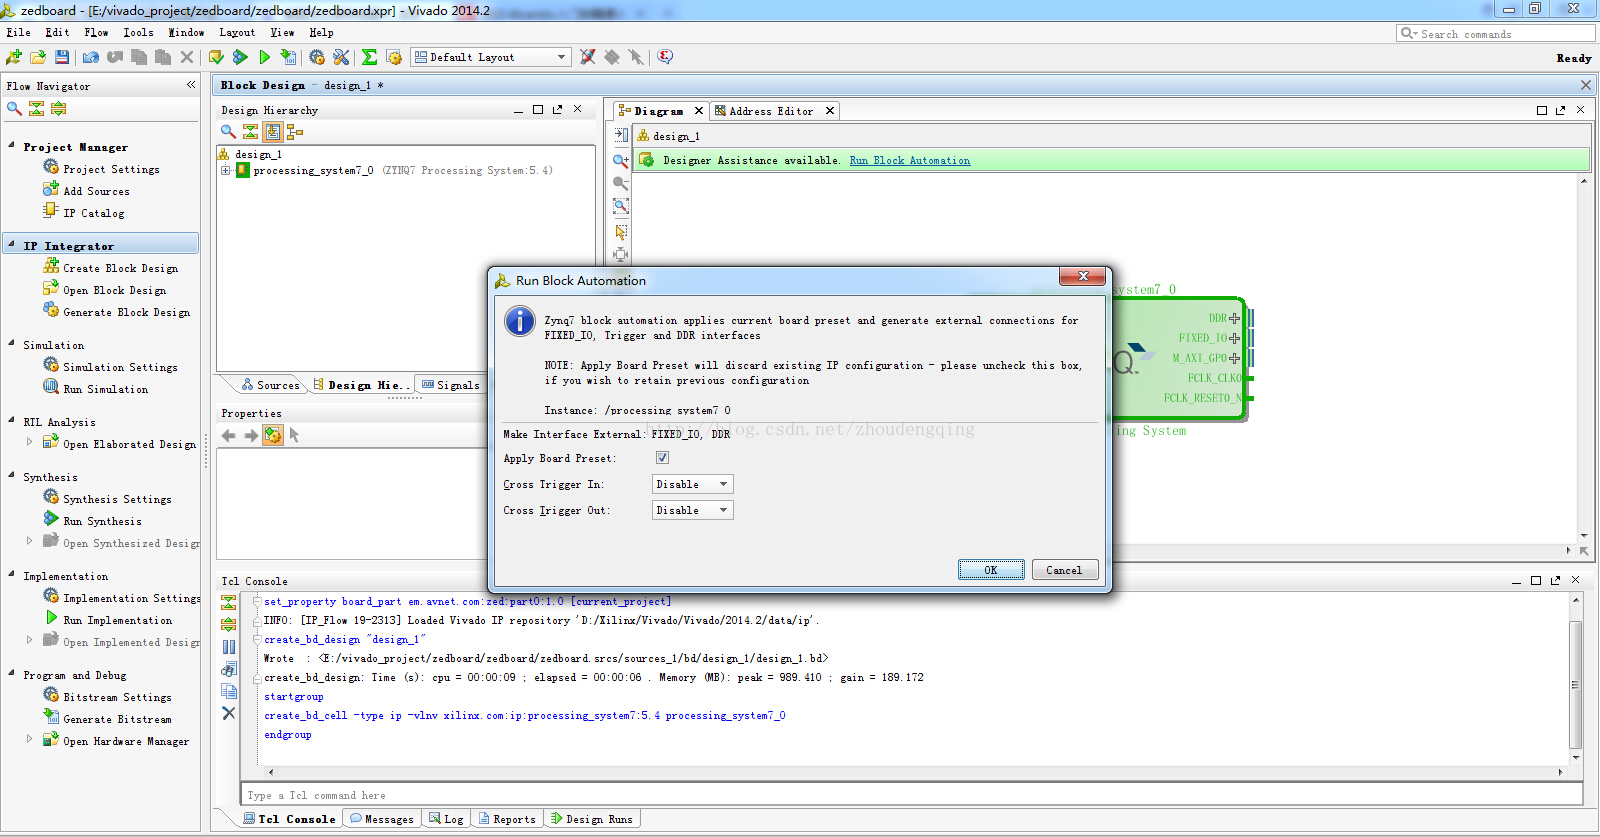Screen dimensions: 1600x837
Task: Expand all items in Flow Navigator
Action: pos(58,108)
